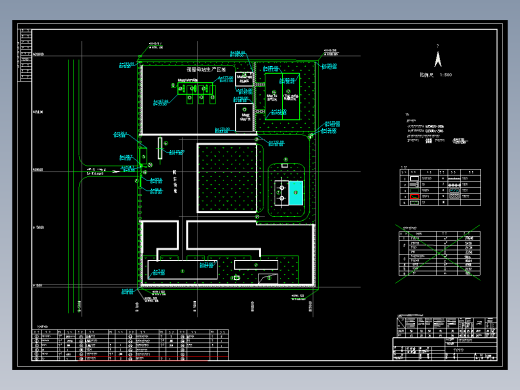This screenshot has width=520, height=390.
Task: Select the scale ratio text beside the north arrow label
Action: (x=446, y=75)
